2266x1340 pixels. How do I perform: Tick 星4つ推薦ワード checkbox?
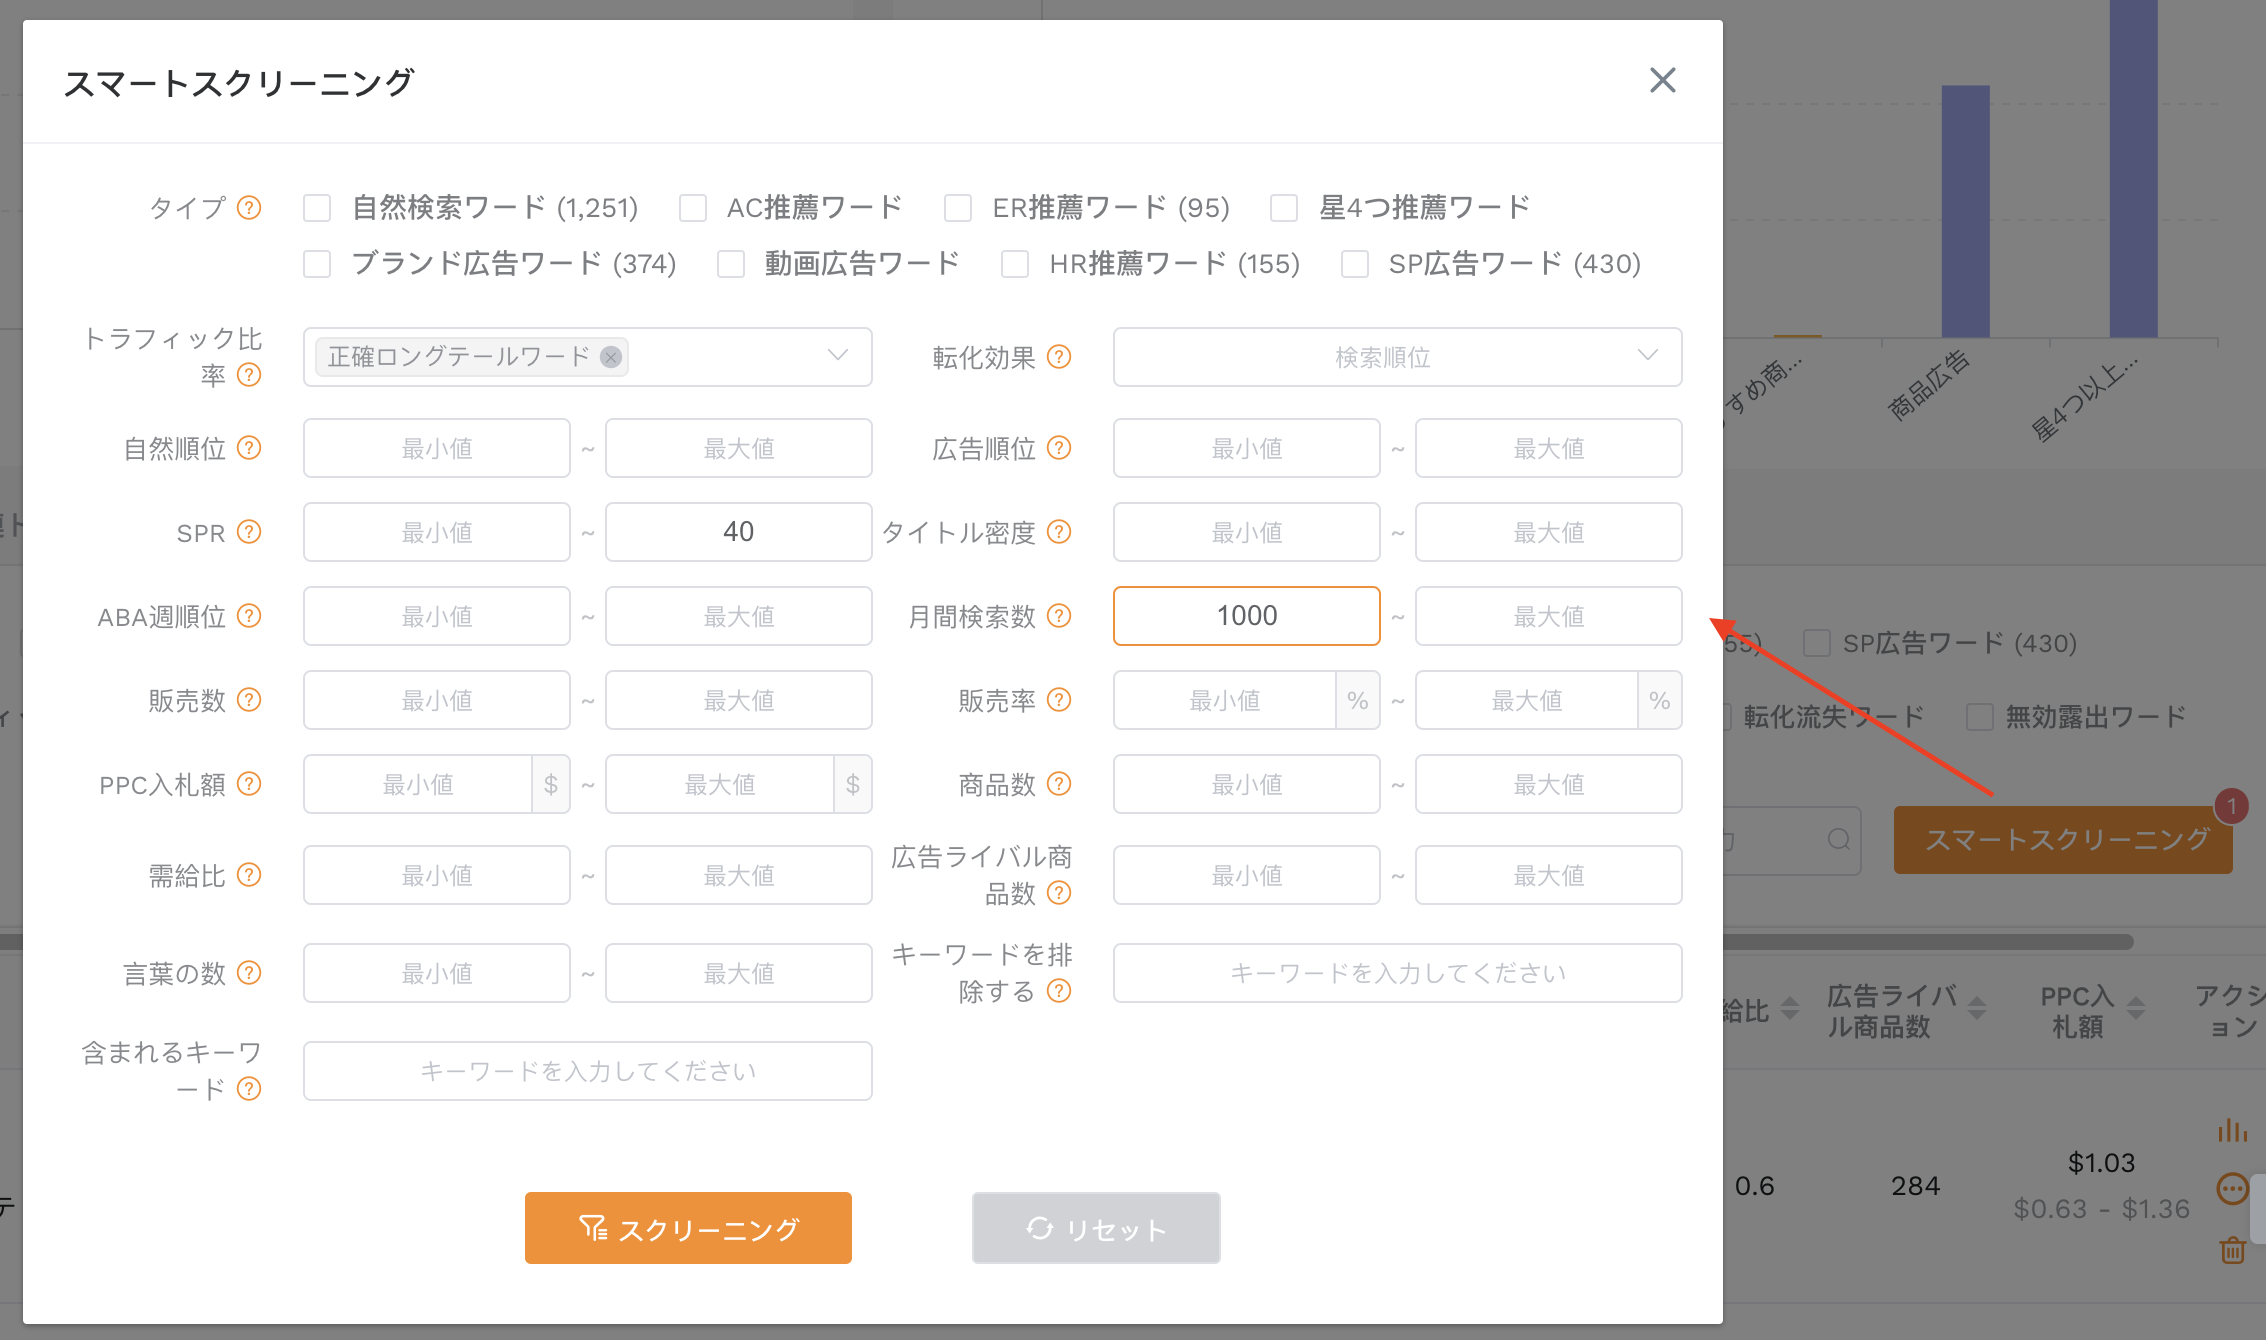click(x=1284, y=208)
